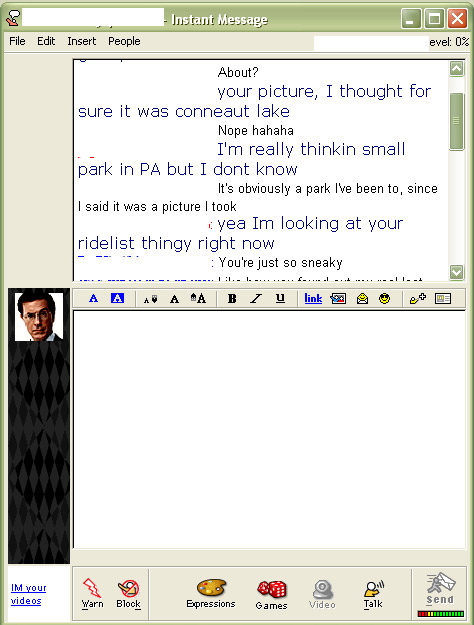This screenshot has width=474, height=625.
Task: Click the Warn button
Action: click(92, 594)
